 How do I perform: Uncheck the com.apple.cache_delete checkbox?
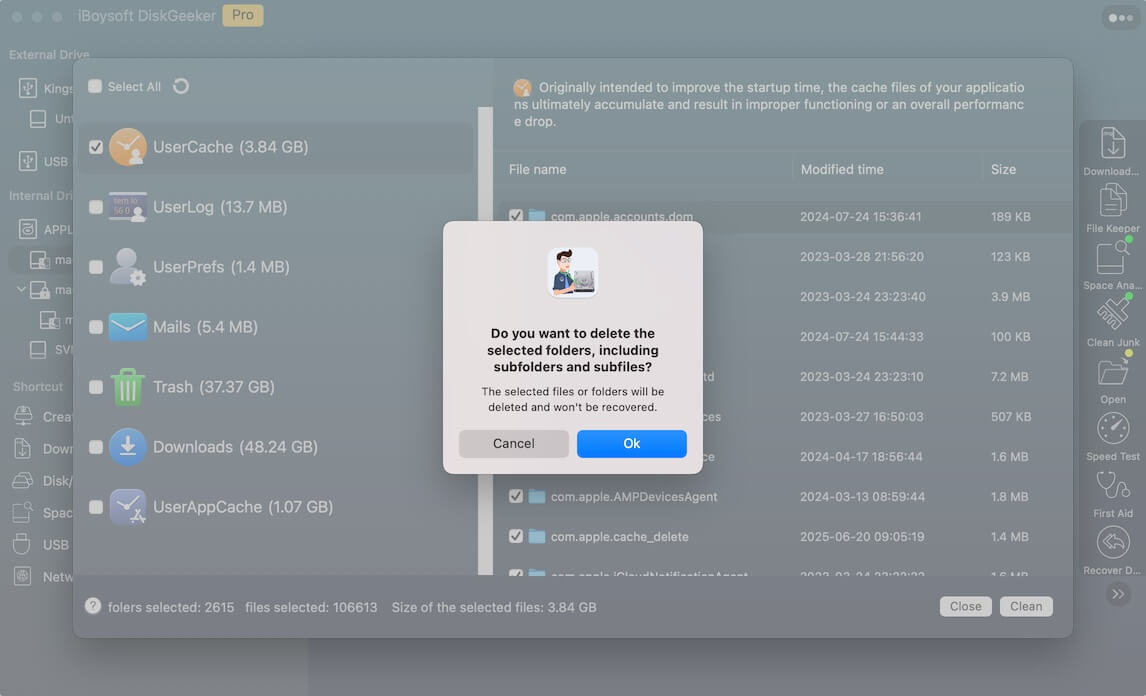point(515,537)
